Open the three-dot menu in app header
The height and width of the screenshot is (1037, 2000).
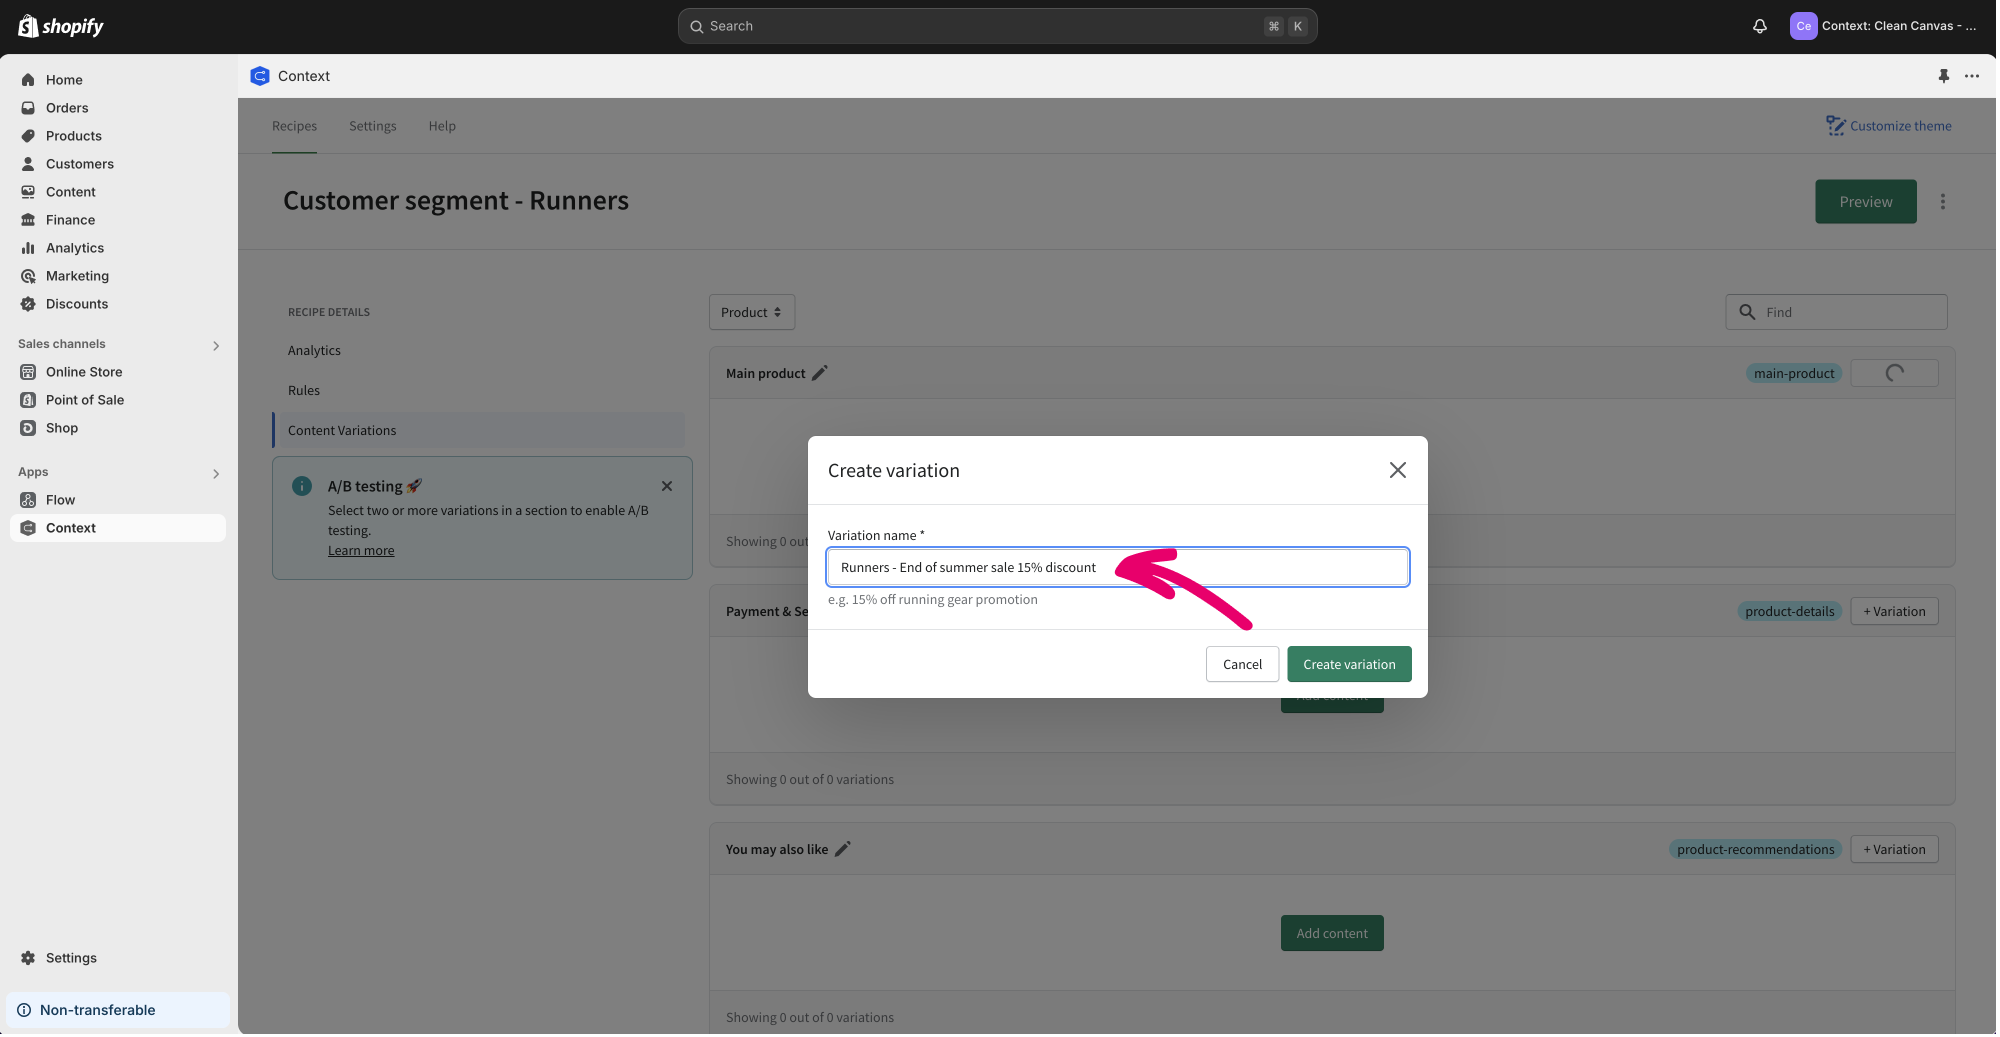1971,76
